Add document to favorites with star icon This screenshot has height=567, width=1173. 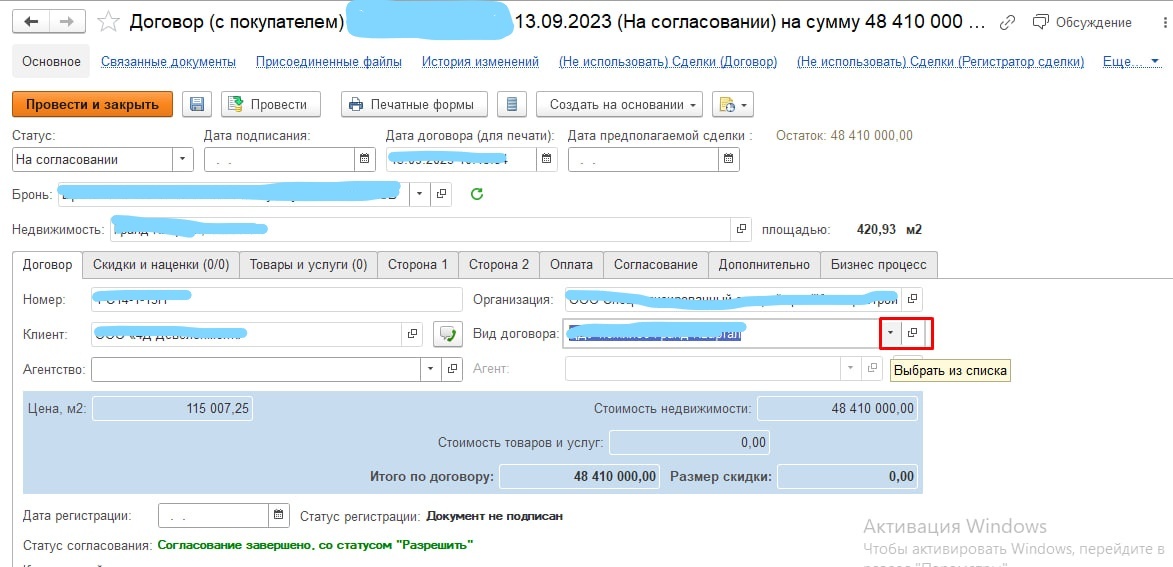pyautogui.click(x=107, y=22)
